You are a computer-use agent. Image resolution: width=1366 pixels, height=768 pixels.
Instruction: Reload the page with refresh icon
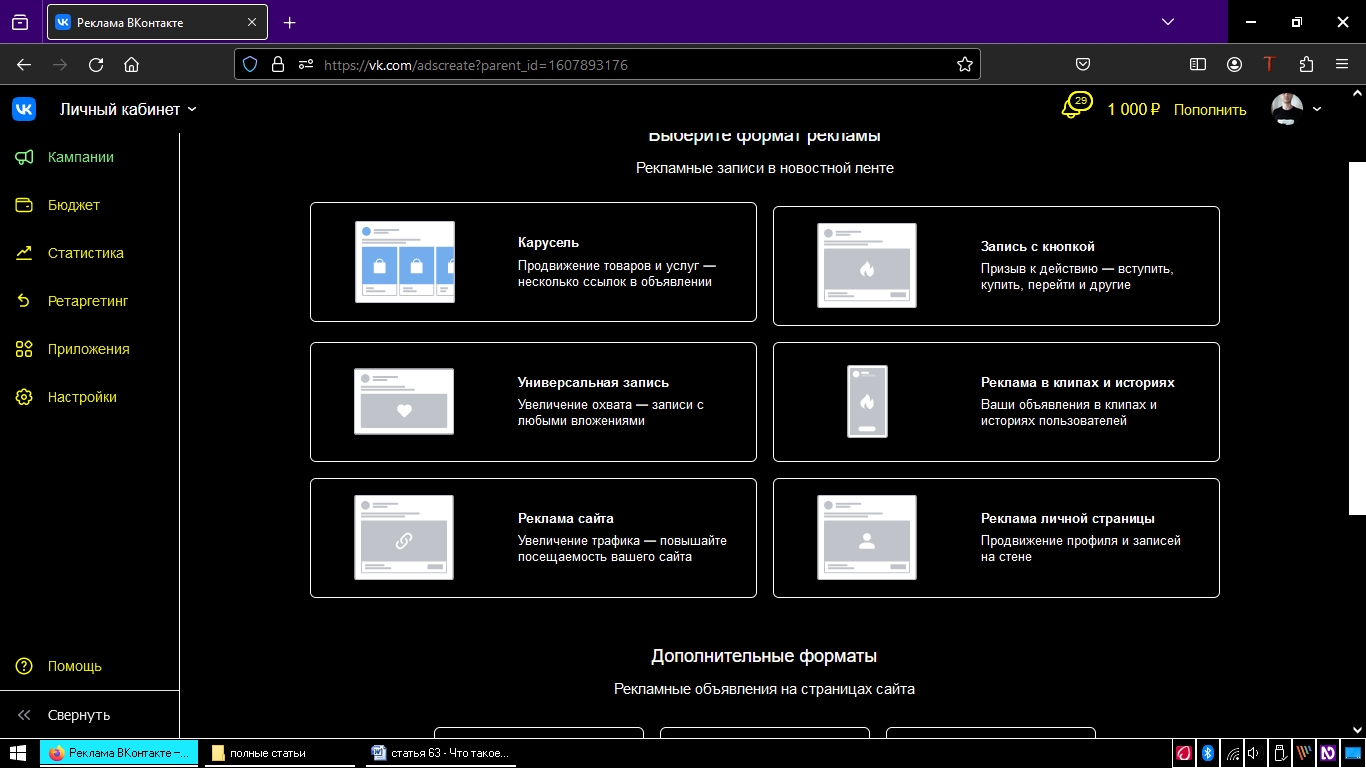[x=96, y=64]
